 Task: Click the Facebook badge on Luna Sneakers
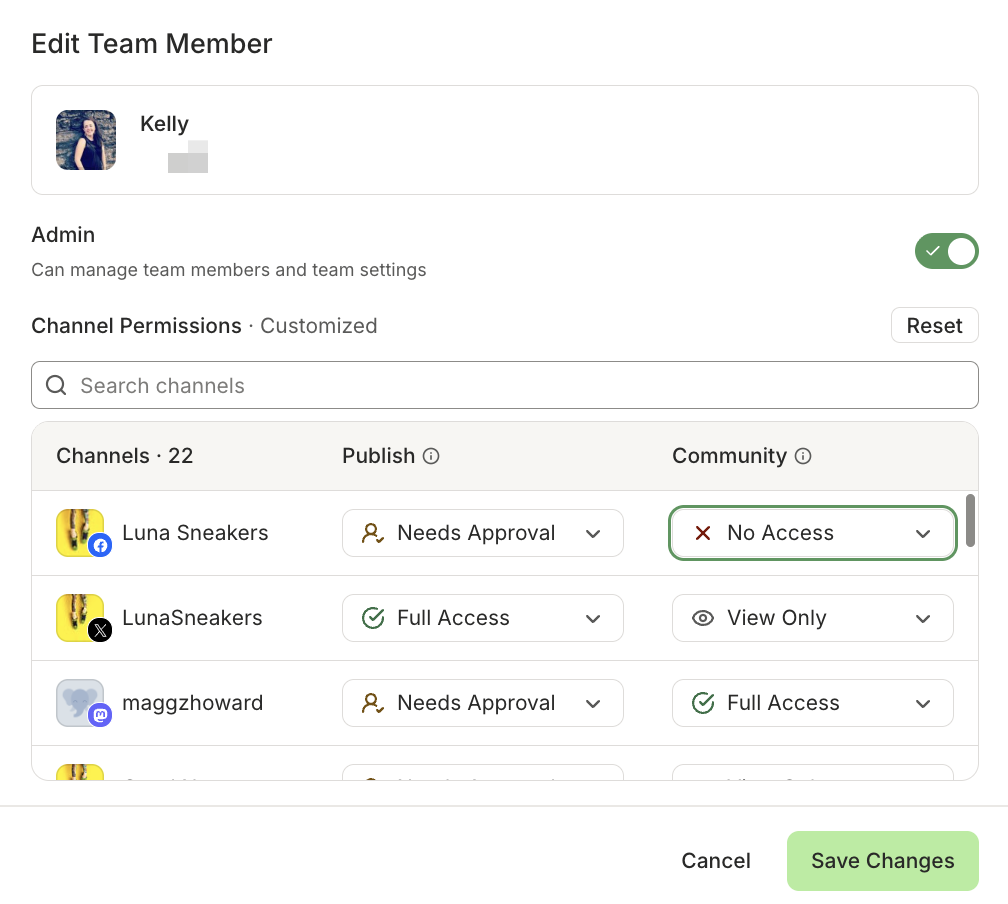click(x=100, y=546)
